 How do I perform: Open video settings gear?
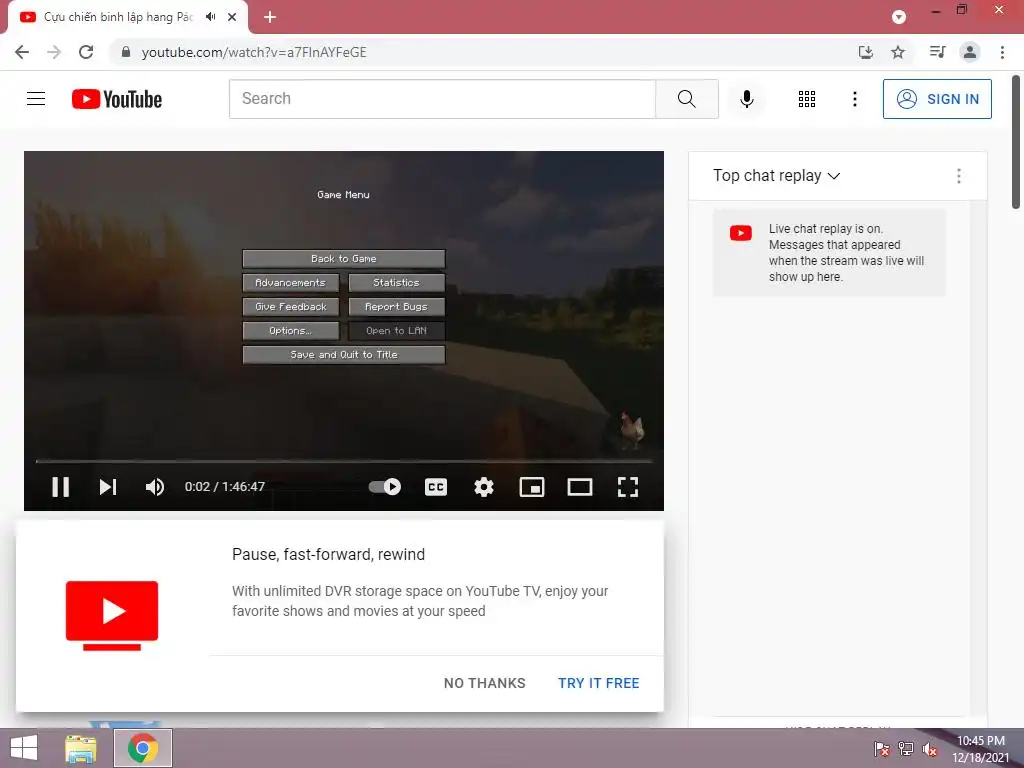click(484, 487)
